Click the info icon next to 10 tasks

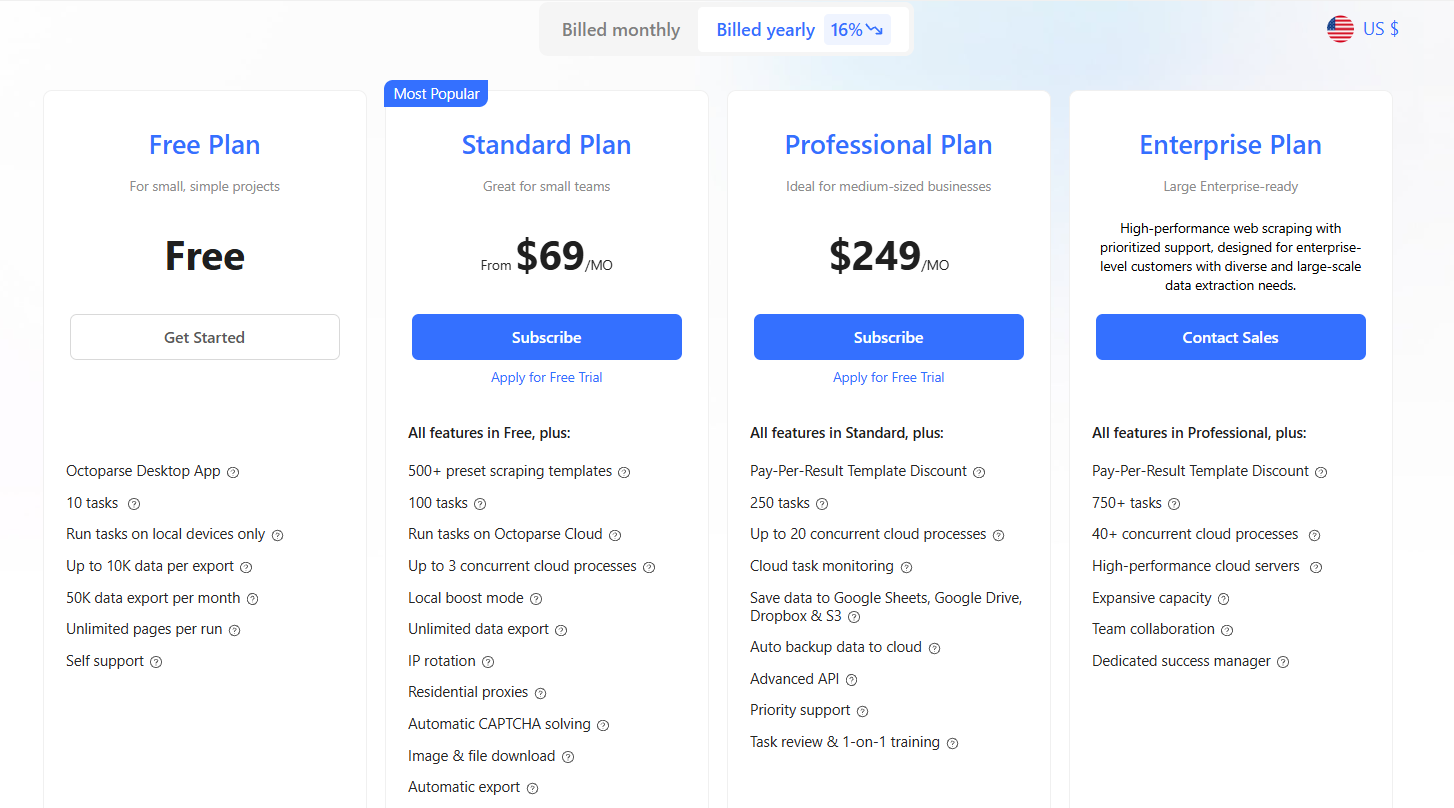coord(134,503)
